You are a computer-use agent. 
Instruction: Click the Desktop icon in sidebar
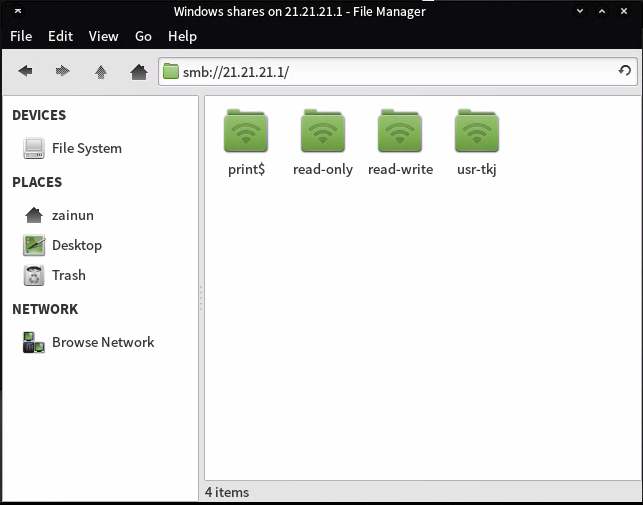point(34,245)
